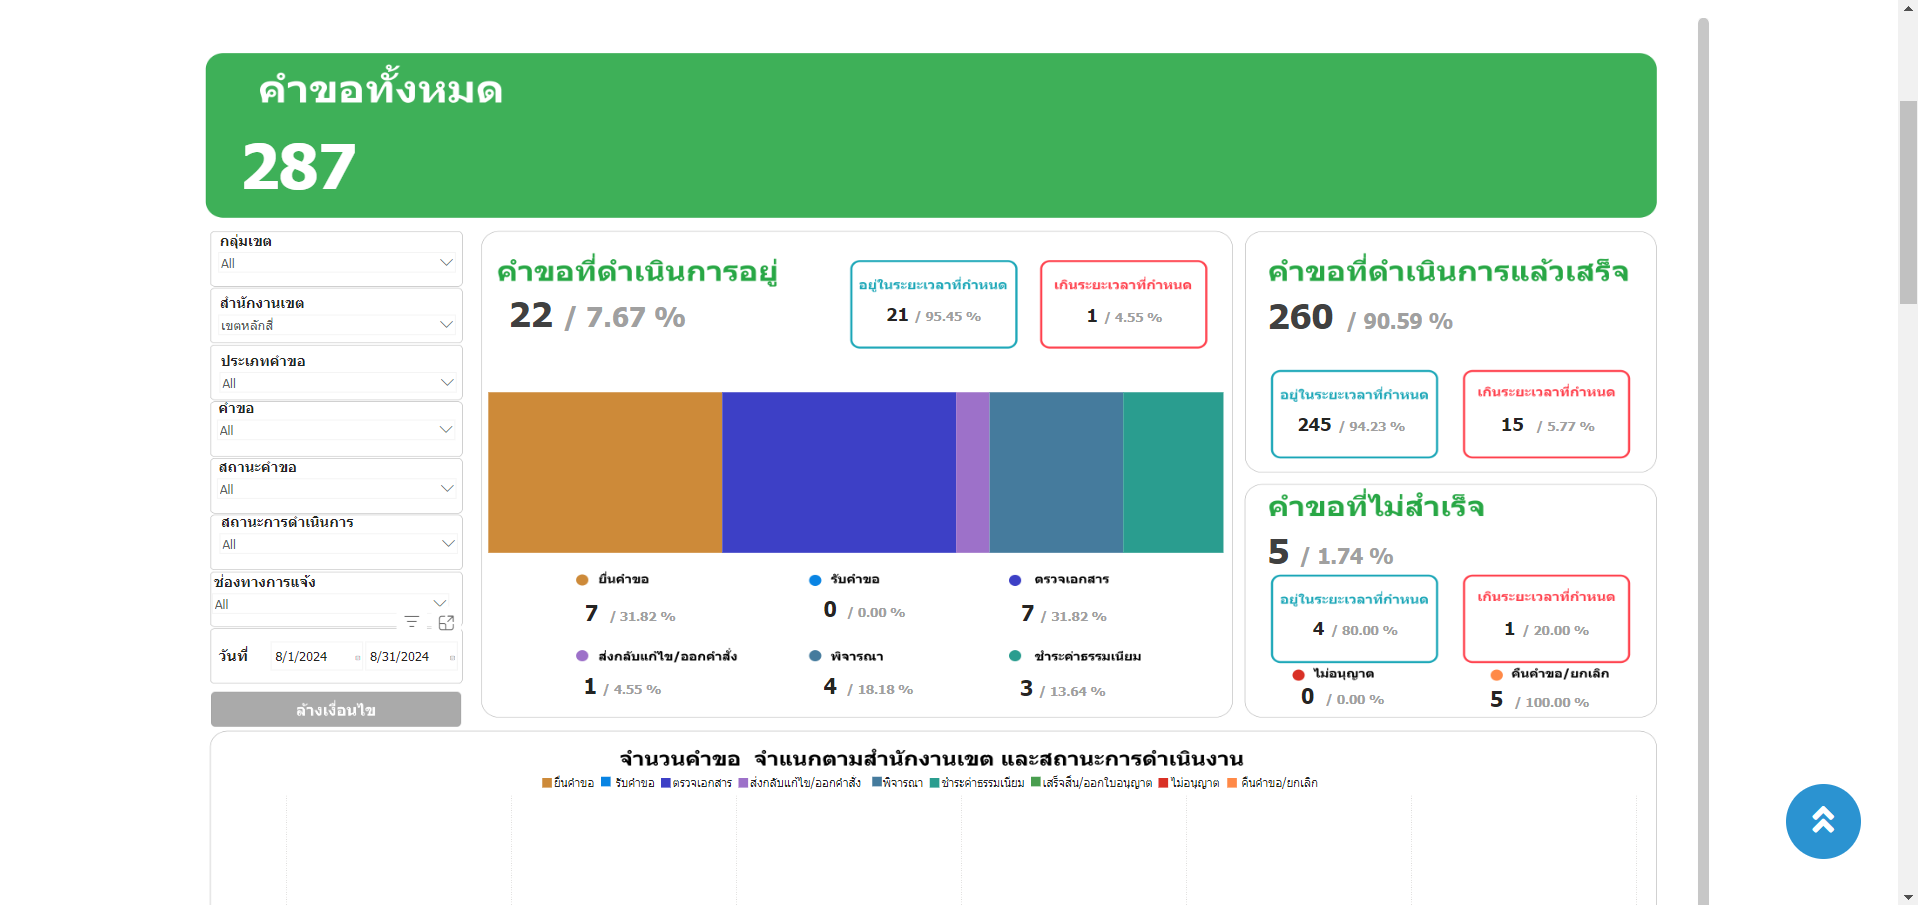Open calendar picker for 8/31/2024 end date
Screen dimensions: 1918x905
pos(452,657)
